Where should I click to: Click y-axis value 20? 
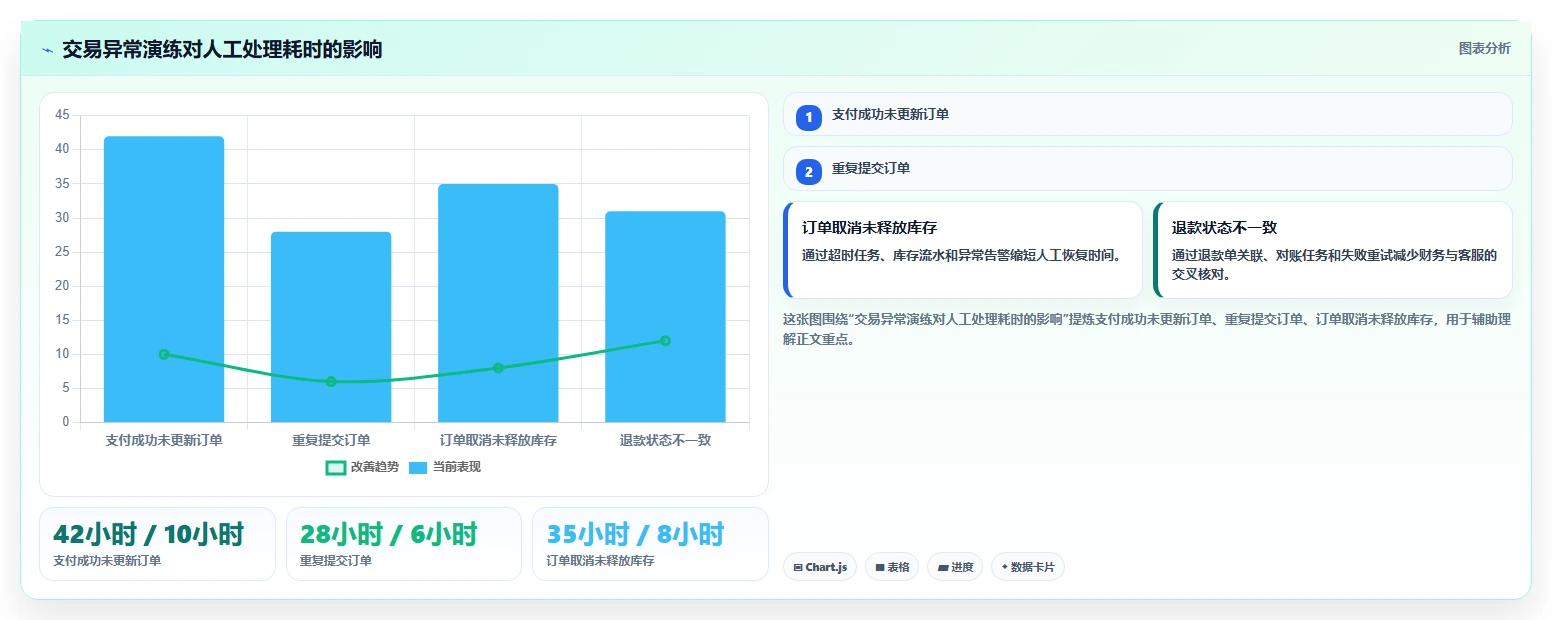tap(62, 286)
